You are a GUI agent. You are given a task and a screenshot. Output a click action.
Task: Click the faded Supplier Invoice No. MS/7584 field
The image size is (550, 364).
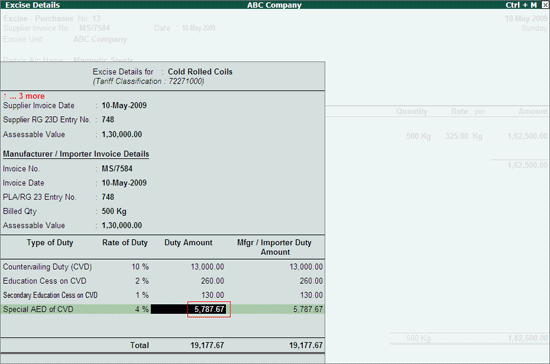94,28
